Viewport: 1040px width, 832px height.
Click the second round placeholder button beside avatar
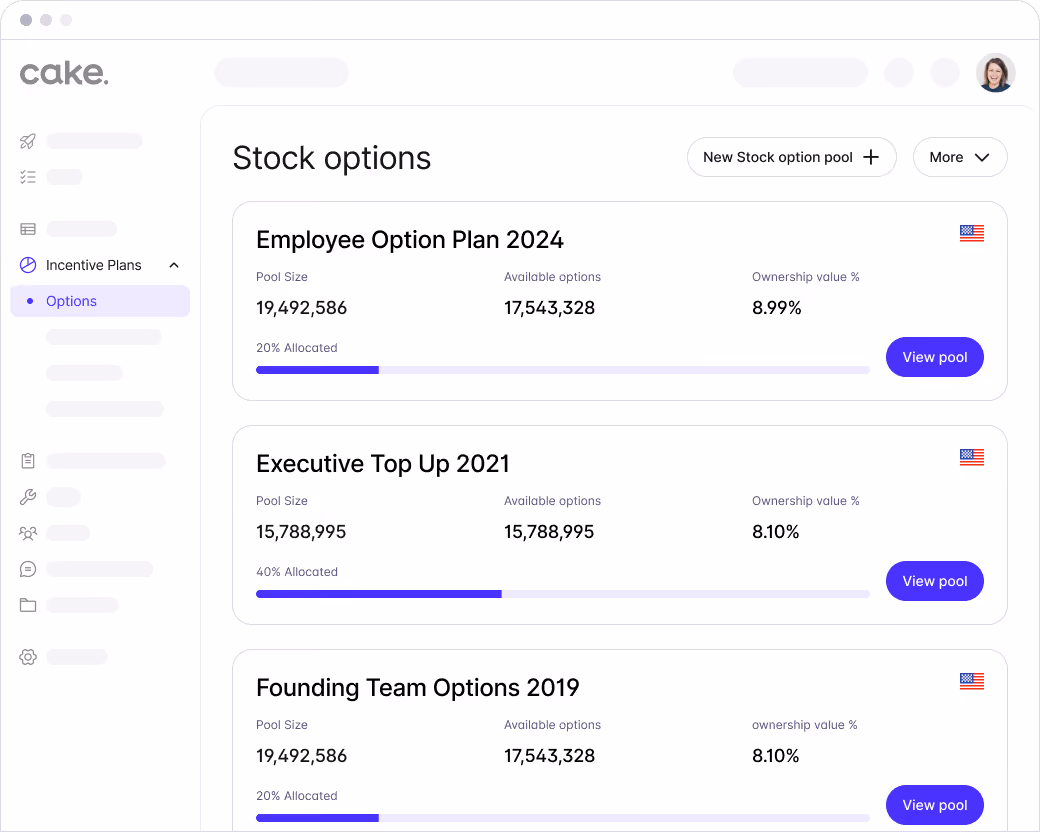tap(944, 73)
